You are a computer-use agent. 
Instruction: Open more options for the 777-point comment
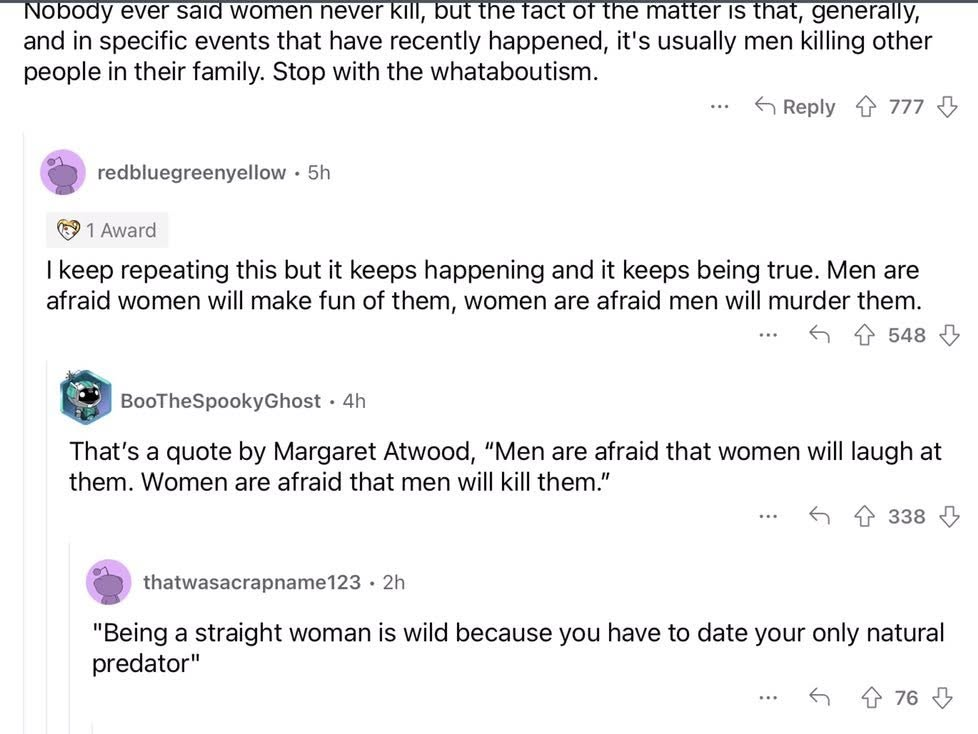pos(719,107)
